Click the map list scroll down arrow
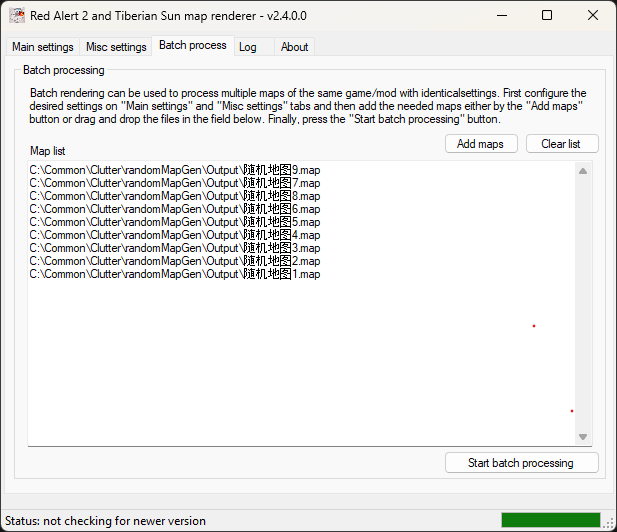 tap(583, 437)
